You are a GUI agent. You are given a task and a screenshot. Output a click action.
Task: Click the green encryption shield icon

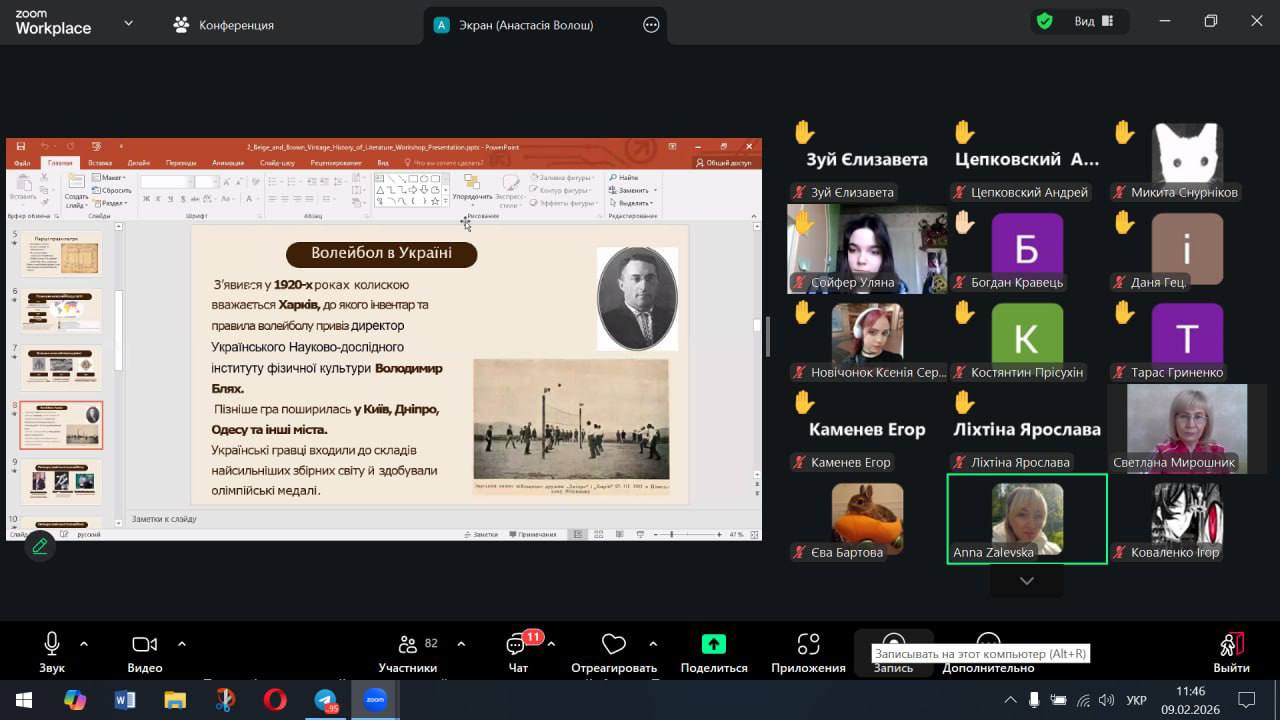point(1045,21)
